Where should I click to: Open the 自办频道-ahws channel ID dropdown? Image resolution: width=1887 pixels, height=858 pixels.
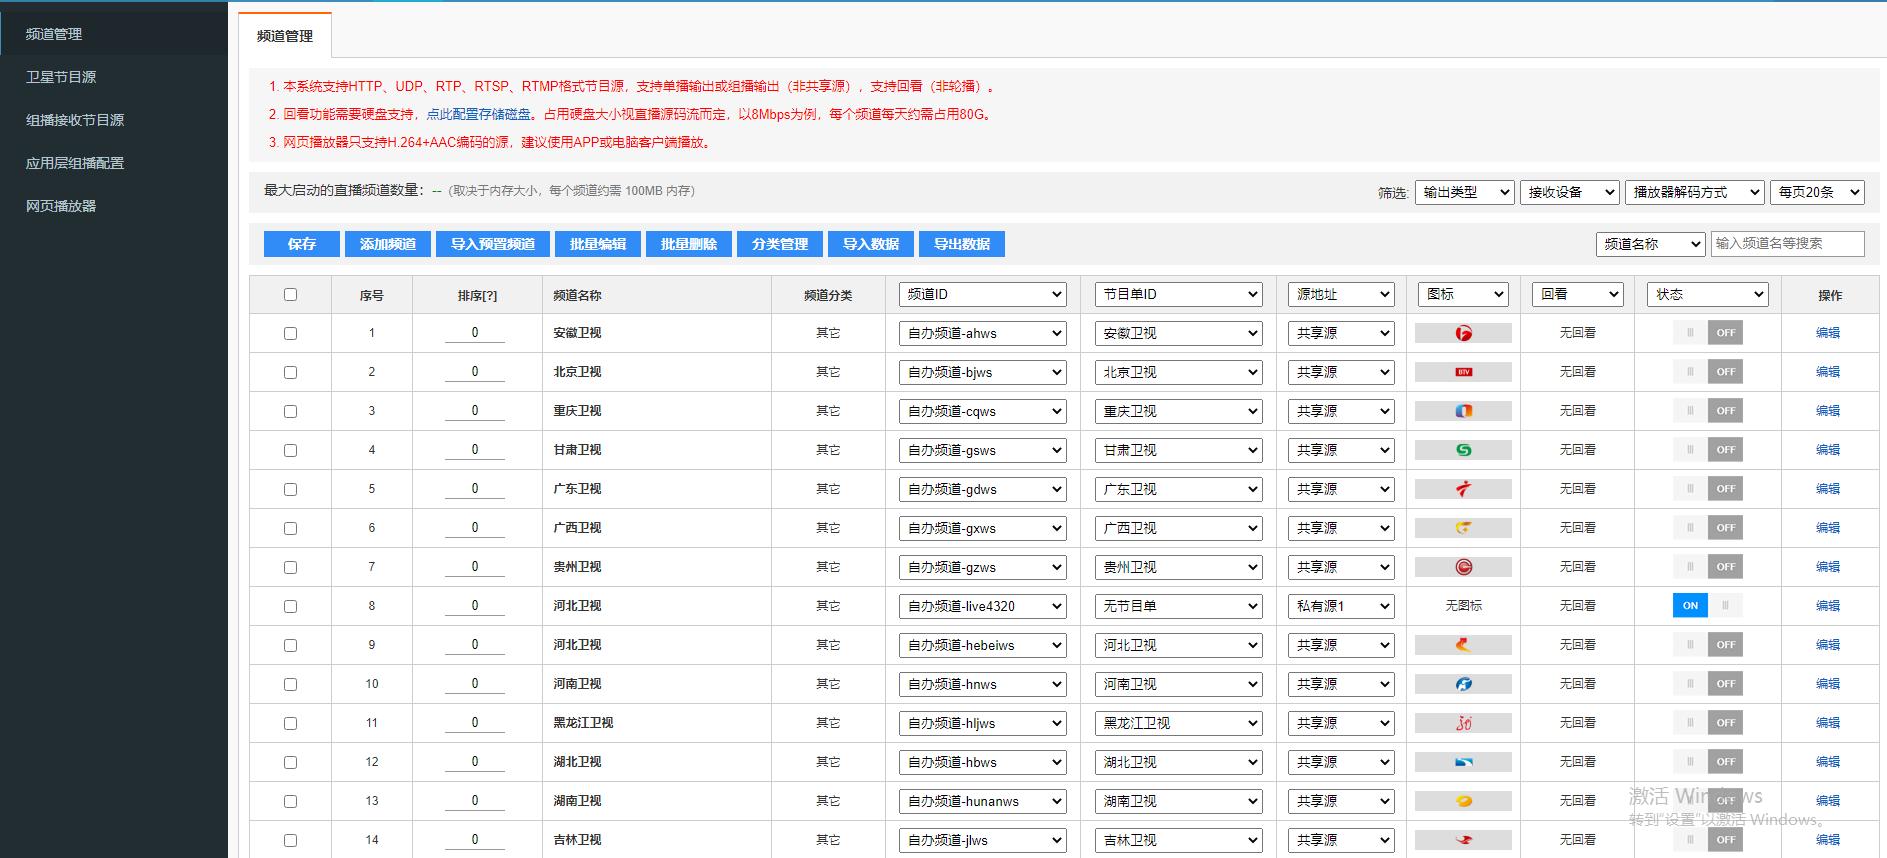pos(982,333)
